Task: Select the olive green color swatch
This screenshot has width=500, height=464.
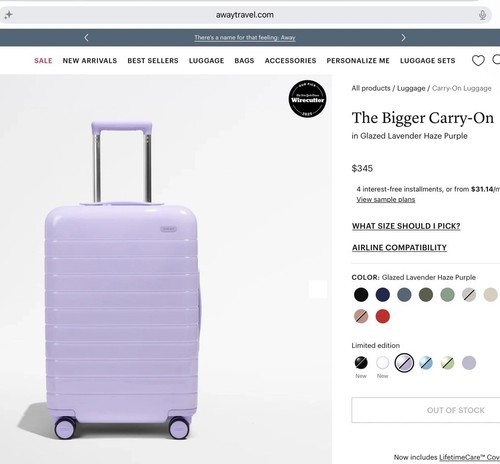Action: (426, 295)
